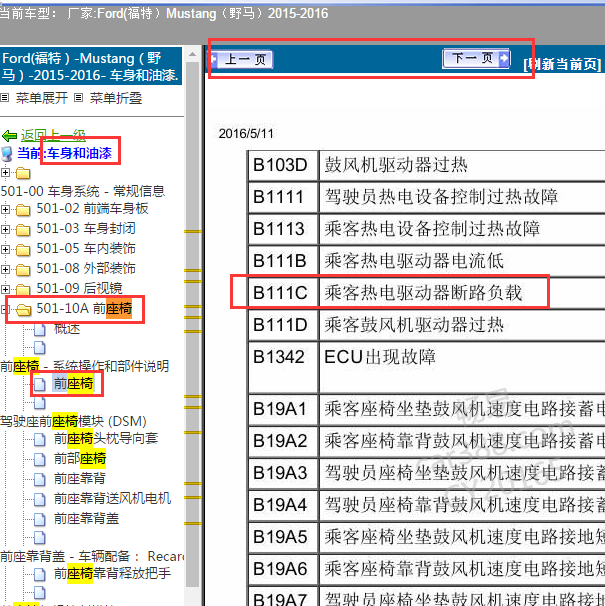Open the 前座靠背 page
Image resolution: width=605 pixels, height=606 pixels.
80,478
